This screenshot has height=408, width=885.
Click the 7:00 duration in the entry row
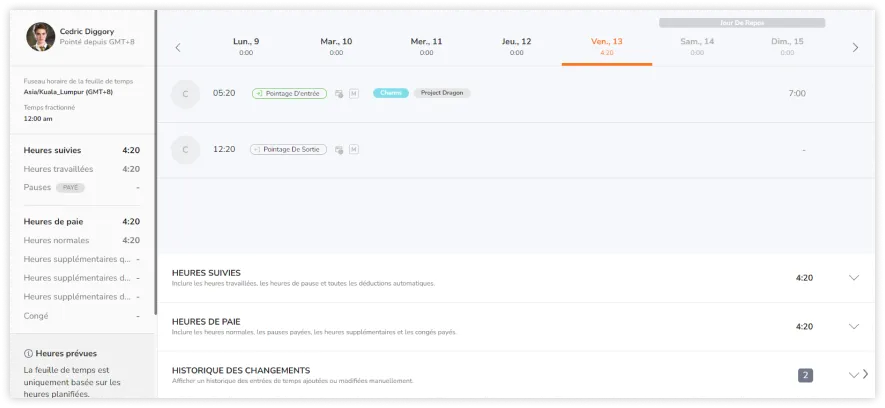pos(797,94)
